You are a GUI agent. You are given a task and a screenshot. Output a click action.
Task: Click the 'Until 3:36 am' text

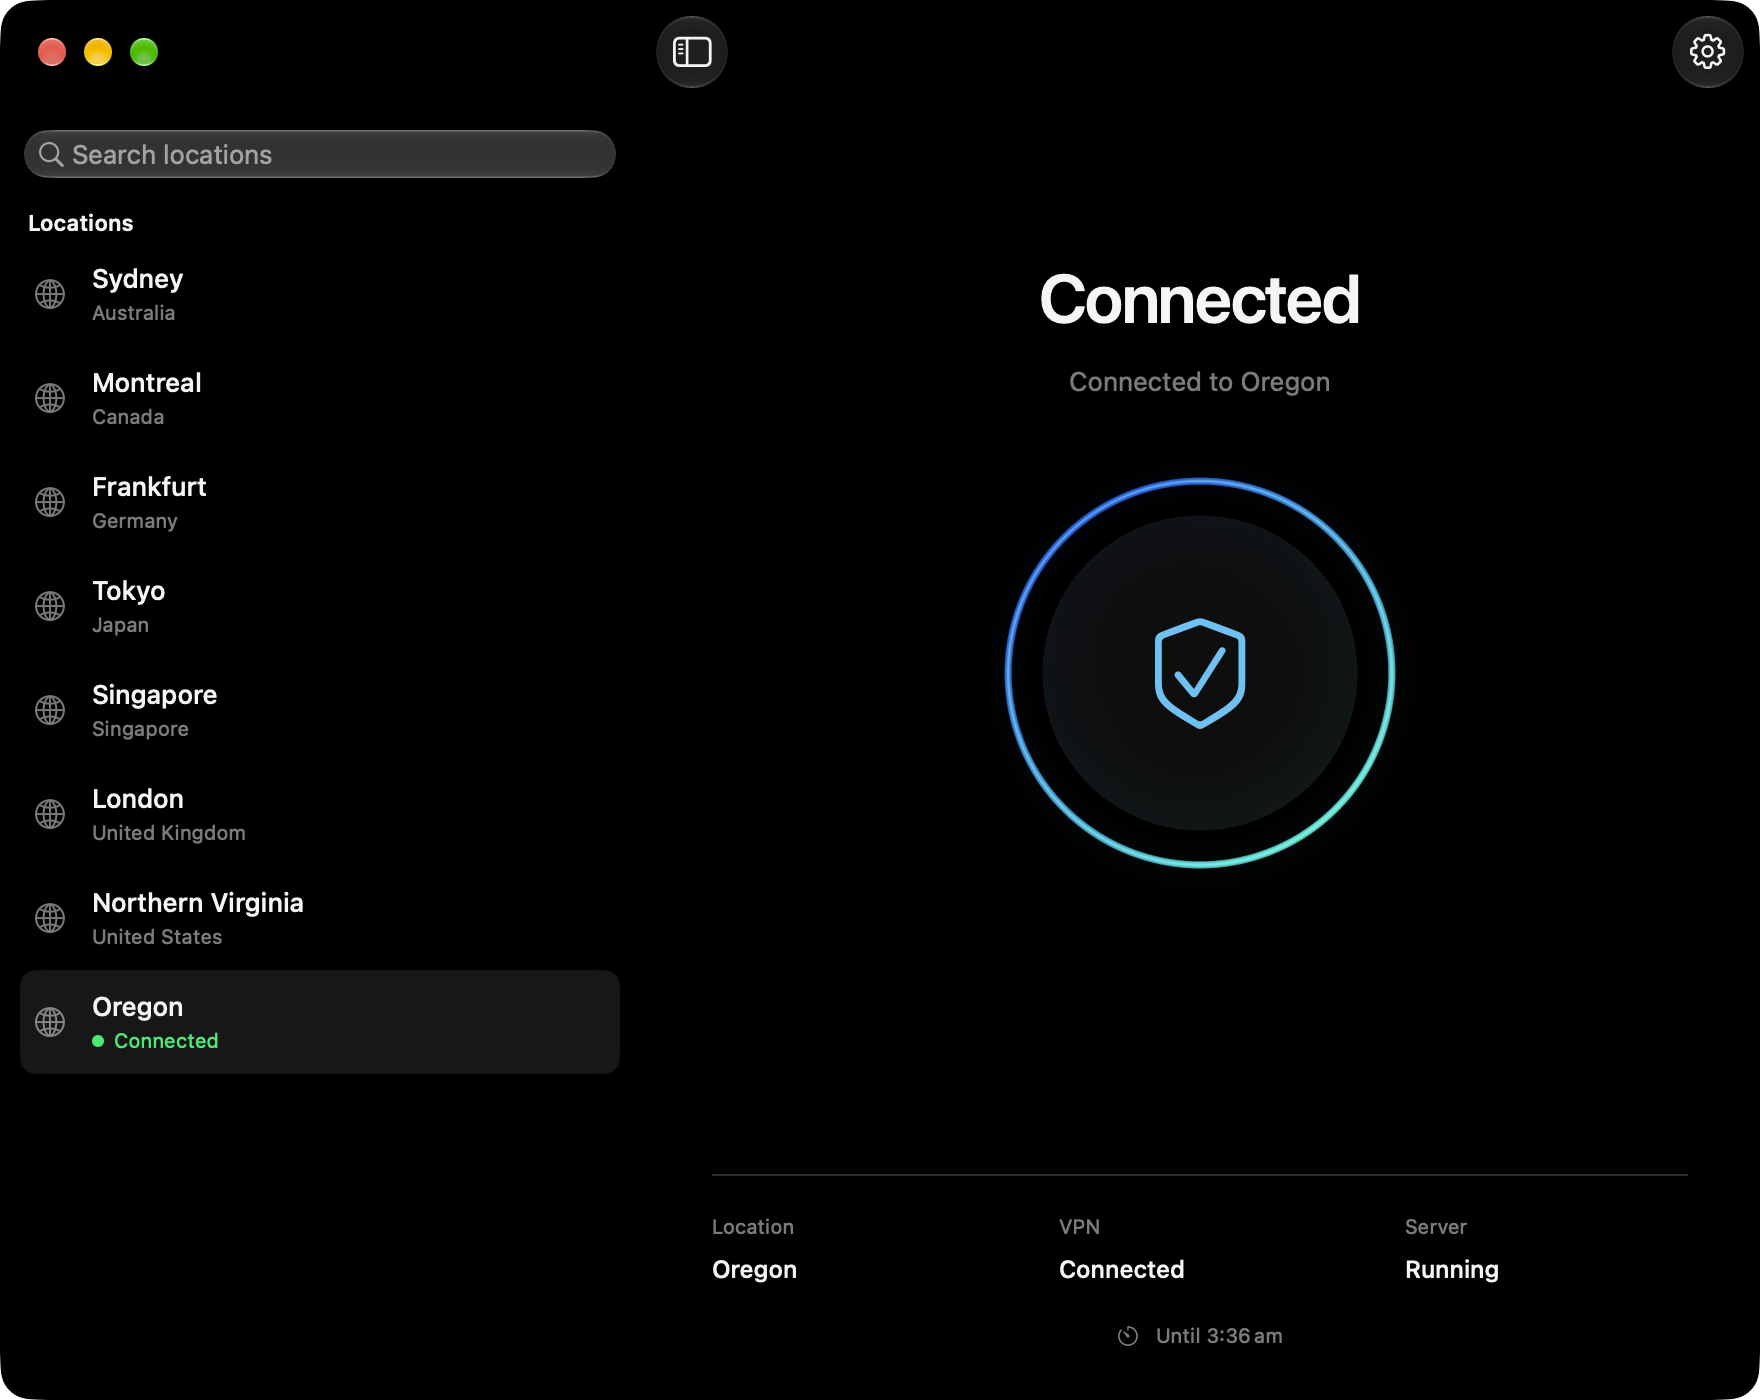(x=1219, y=1336)
